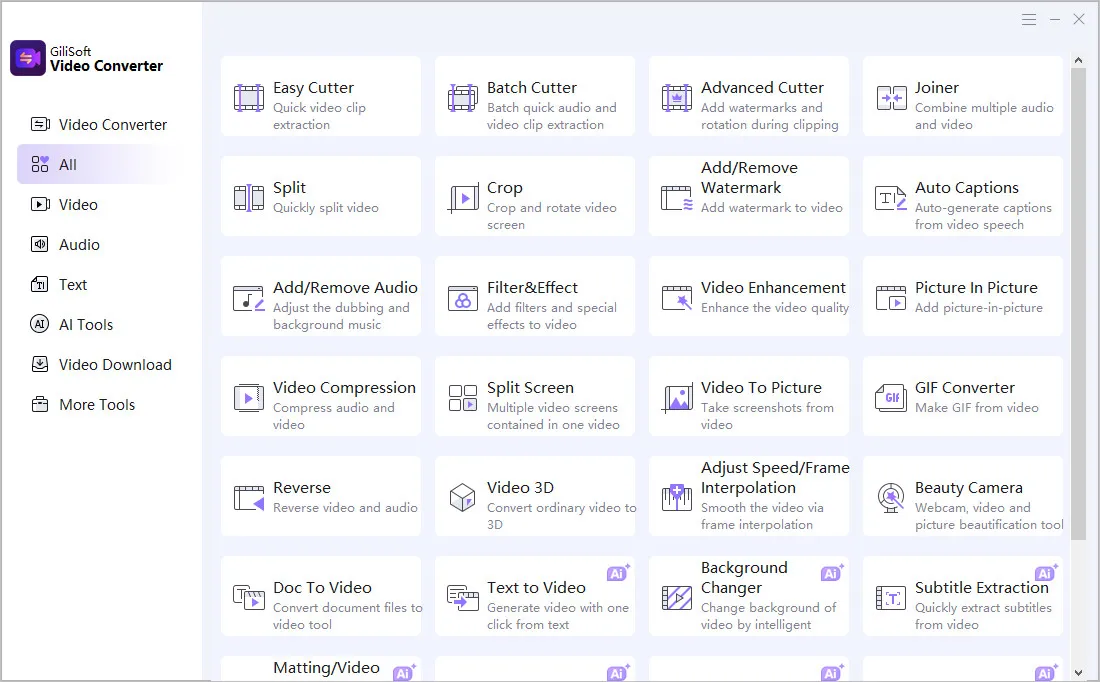Minimize the GiliSoft window
Viewport: 1100px width, 682px height.
1054,20
